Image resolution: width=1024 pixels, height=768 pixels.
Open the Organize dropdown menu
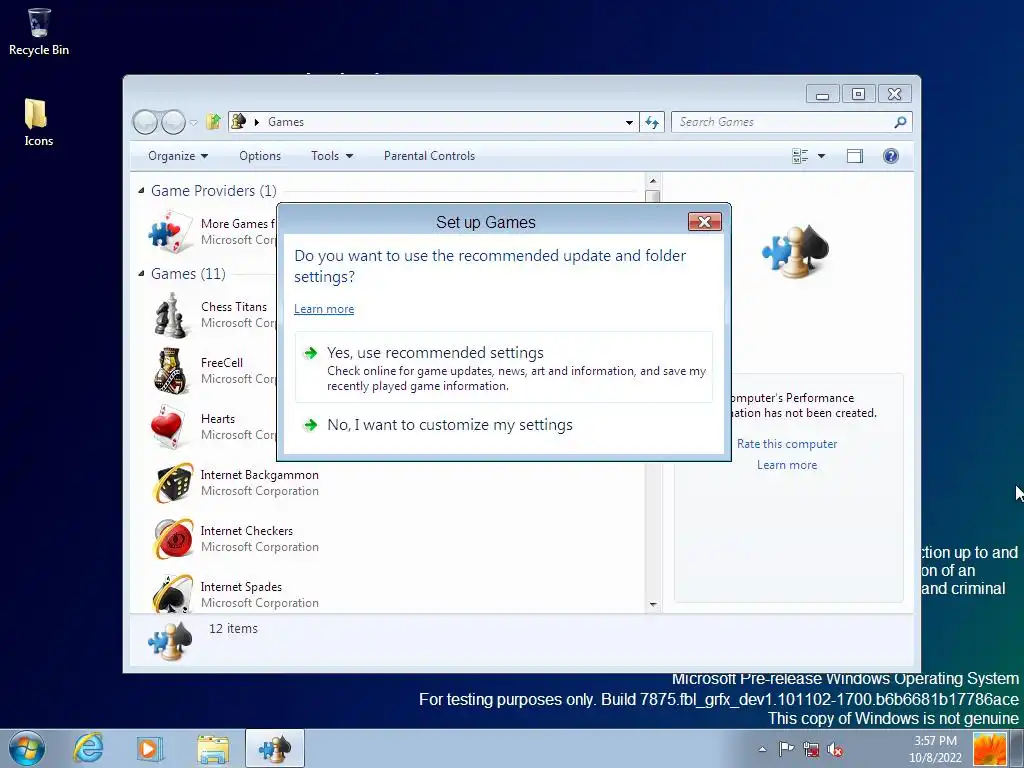178,156
